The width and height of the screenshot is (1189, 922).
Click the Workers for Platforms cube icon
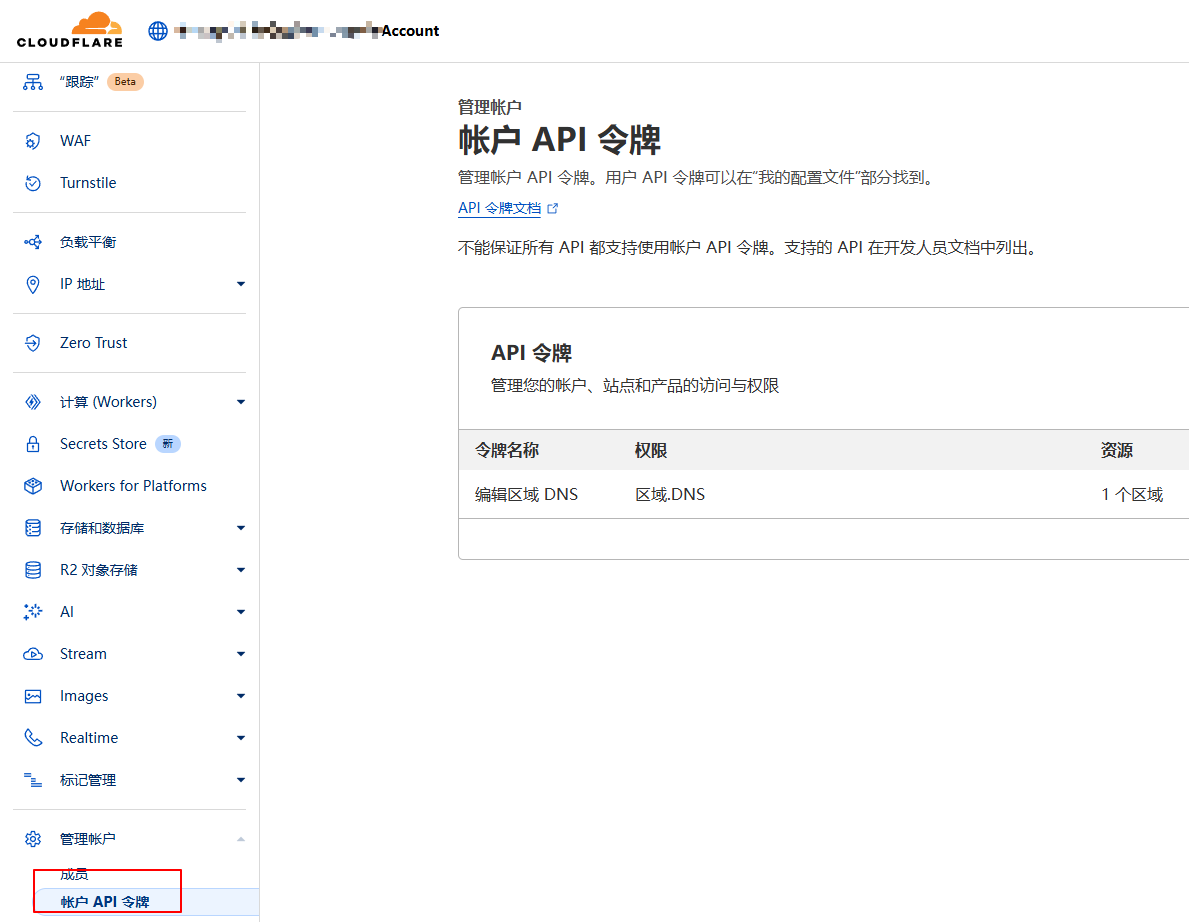[x=33, y=486]
